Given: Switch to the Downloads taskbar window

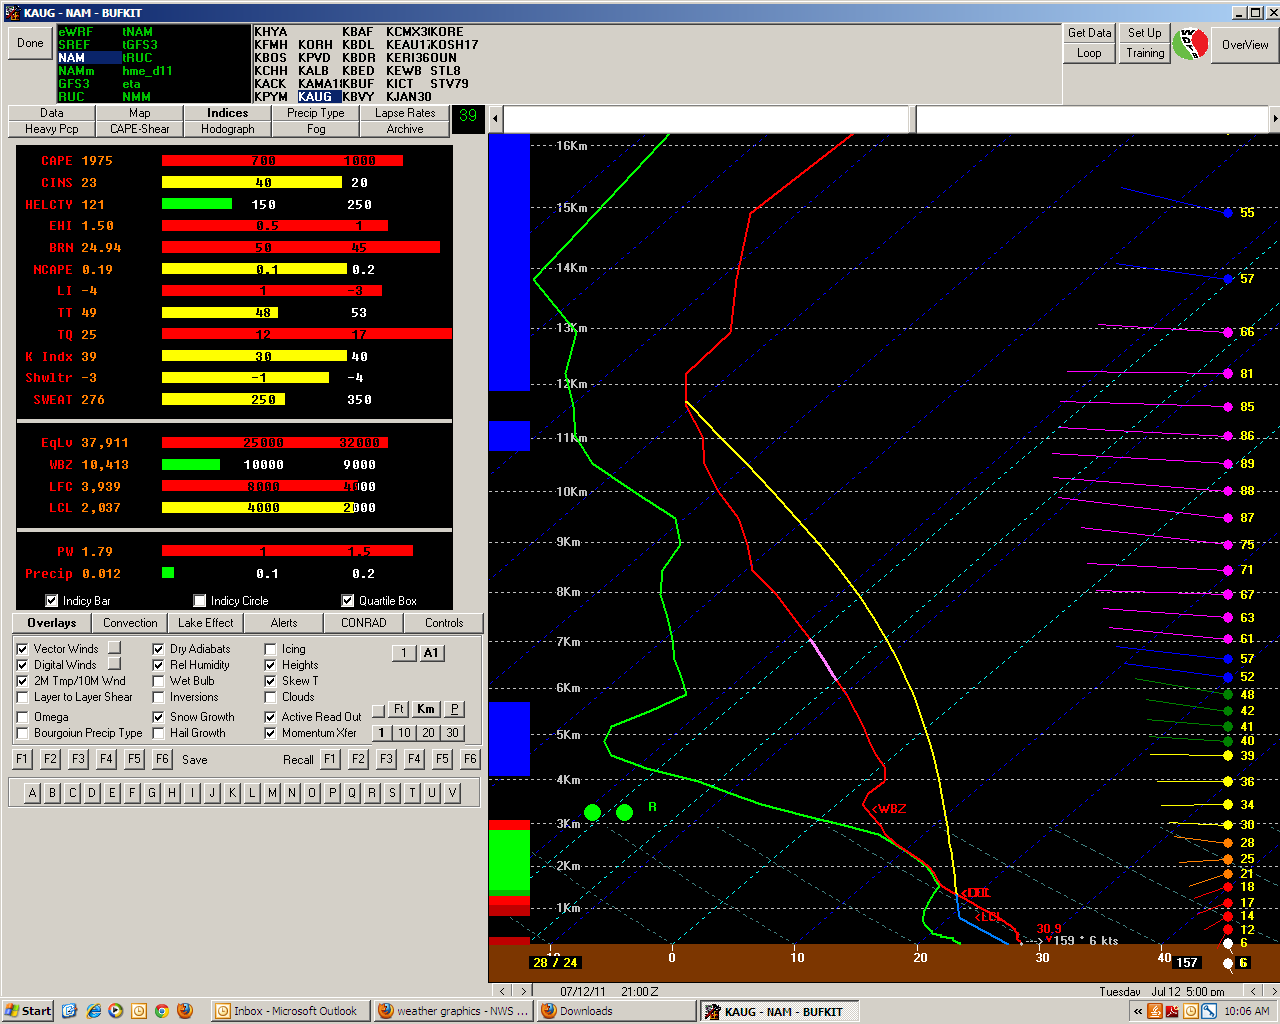Looking at the screenshot, I should pyautogui.click(x=615, y=1011).
